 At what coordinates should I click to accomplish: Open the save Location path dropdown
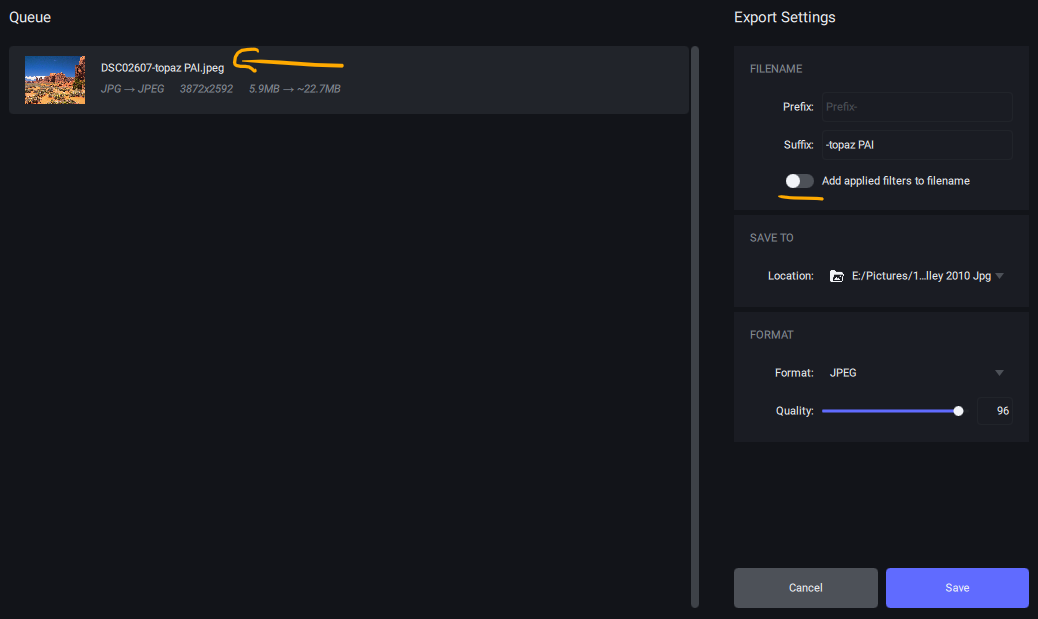pos(916,276)
